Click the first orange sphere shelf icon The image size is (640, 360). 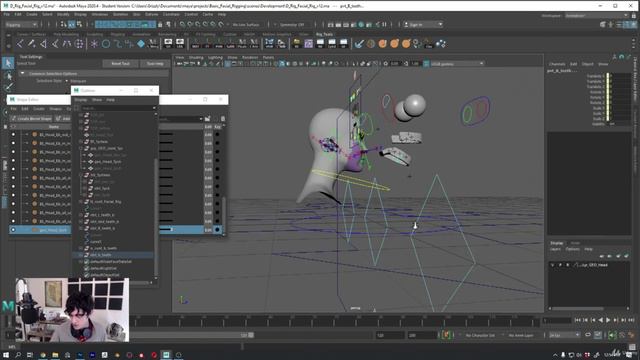coord(382,43)
